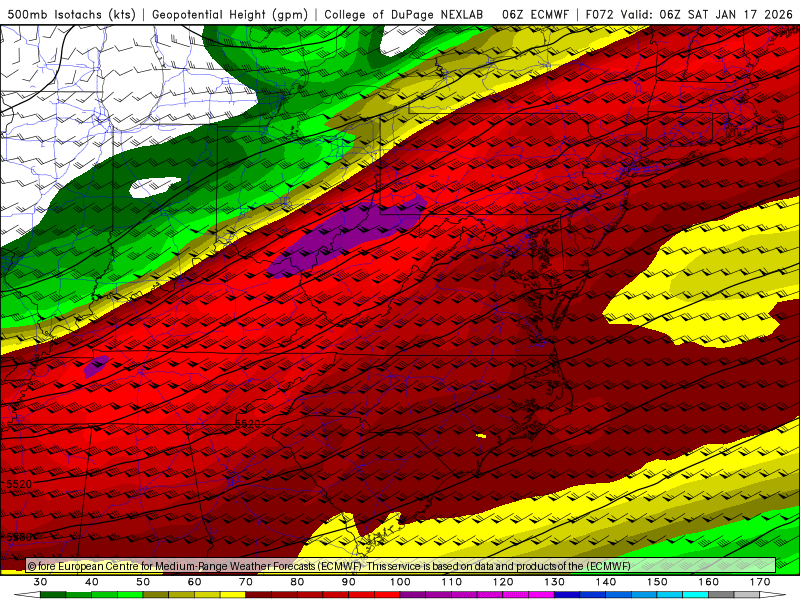Click the '80' value on the color scale

[x=297, y=582]
